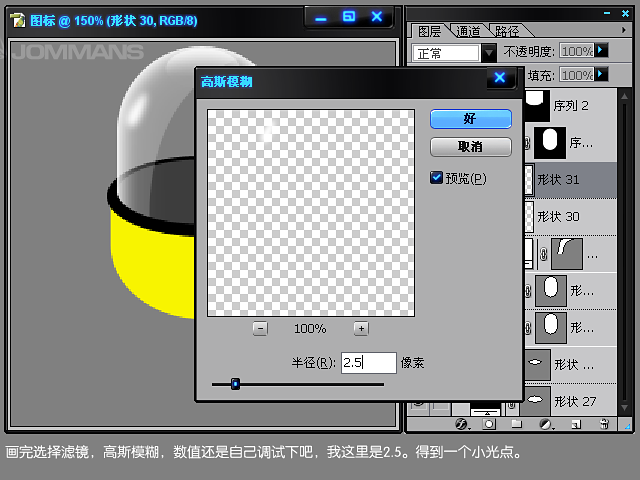Screen dimensions: 640x480
Task: Click the add layer mask icon
Action: click(489, 424)
